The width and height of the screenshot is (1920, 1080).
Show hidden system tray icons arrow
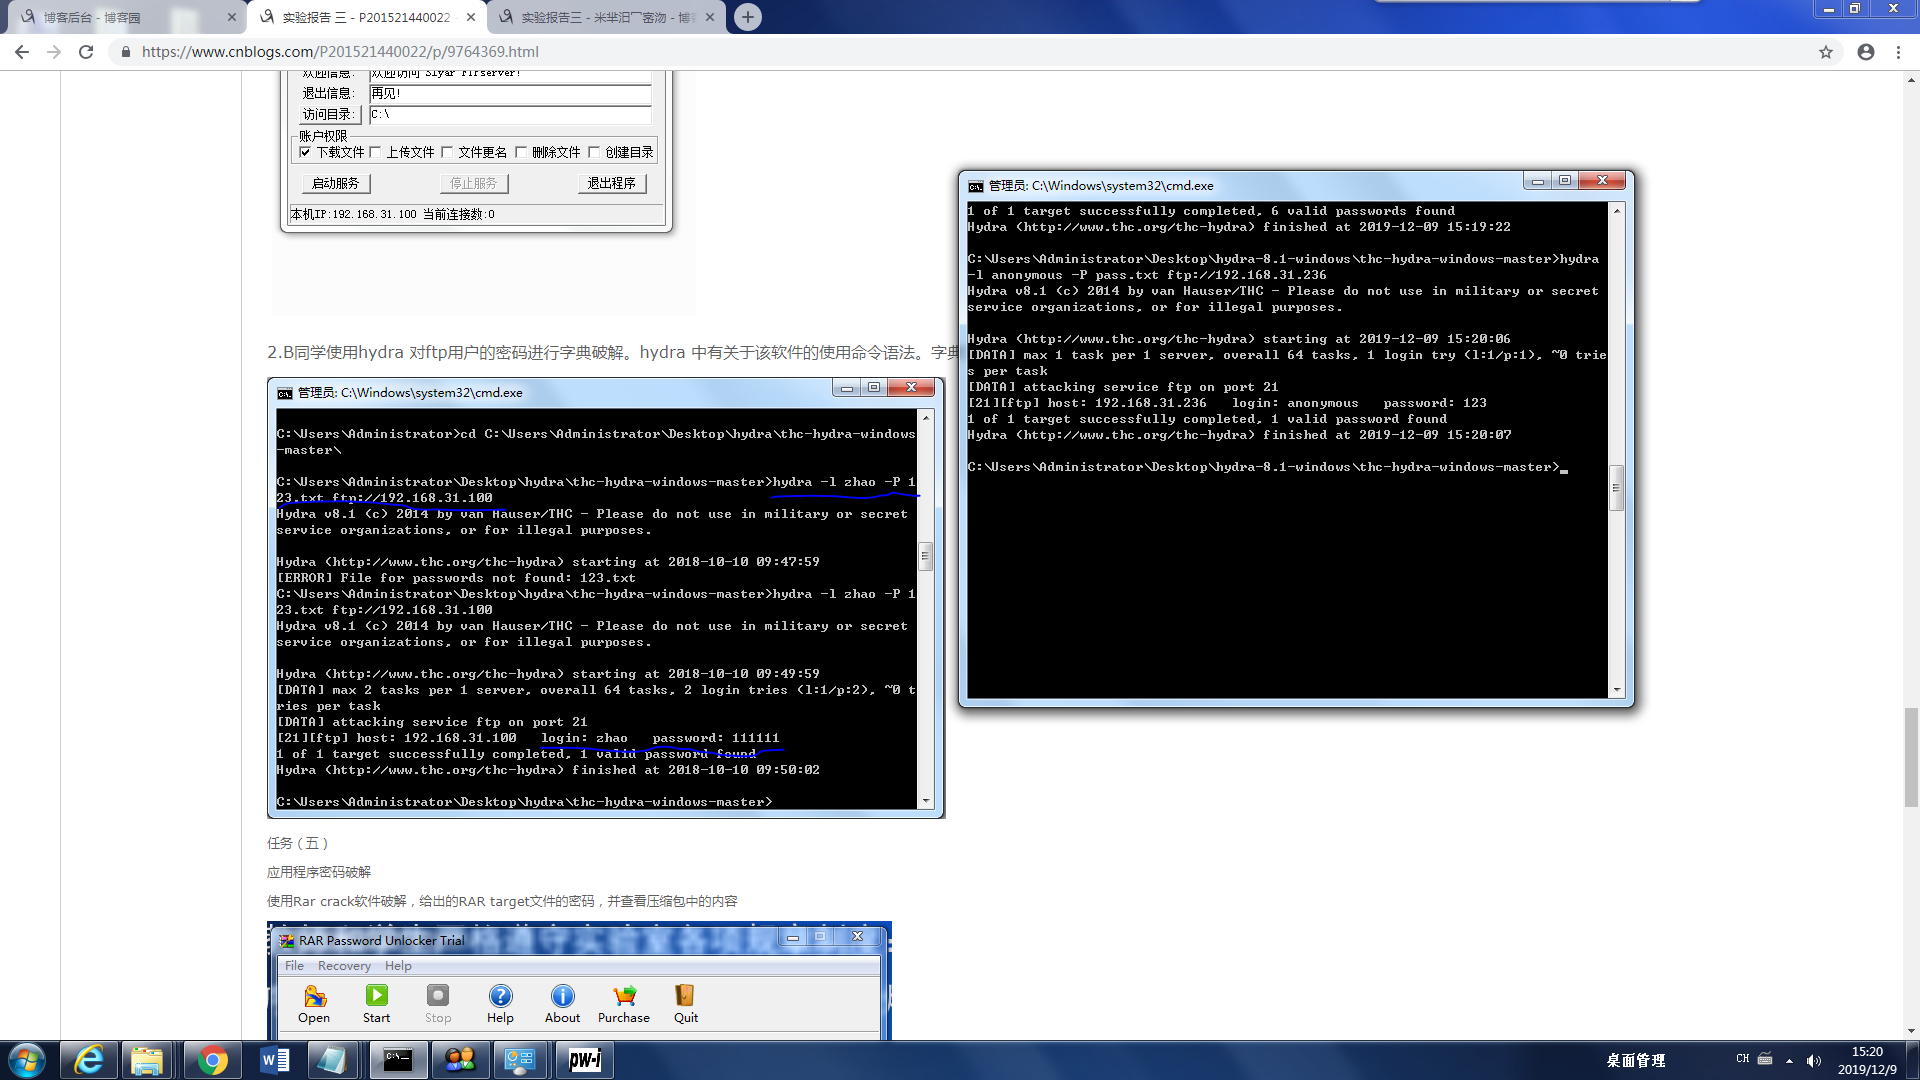(1789, 1060)
